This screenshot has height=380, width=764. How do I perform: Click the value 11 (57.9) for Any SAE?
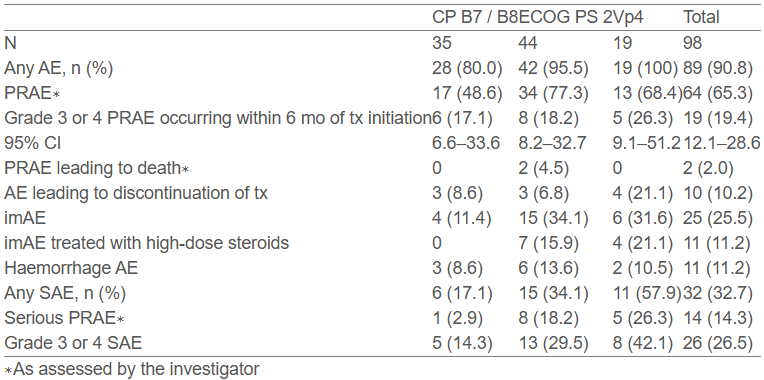[x=643, y=293]
